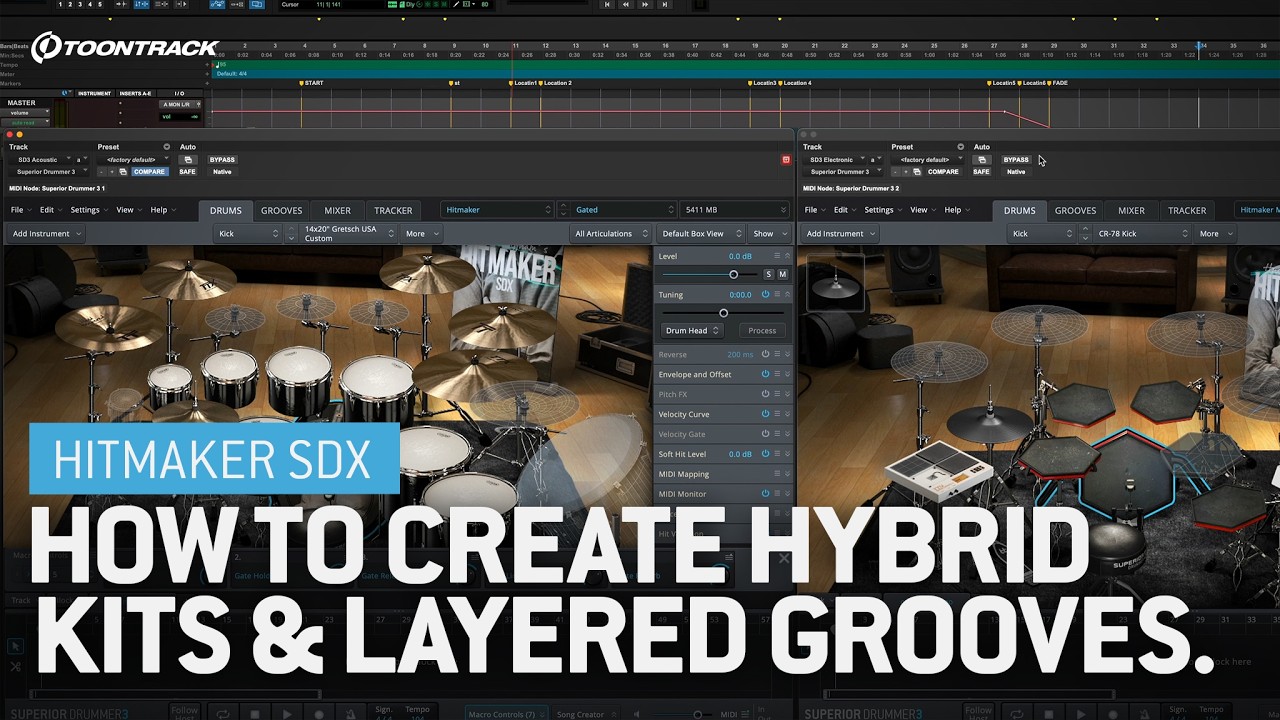Image resolution: width=1280 pixels, height=720 pixels.
Task: Click COMPARE in the left plugin window
Action: pyautogui.click(x=149, y=172)
